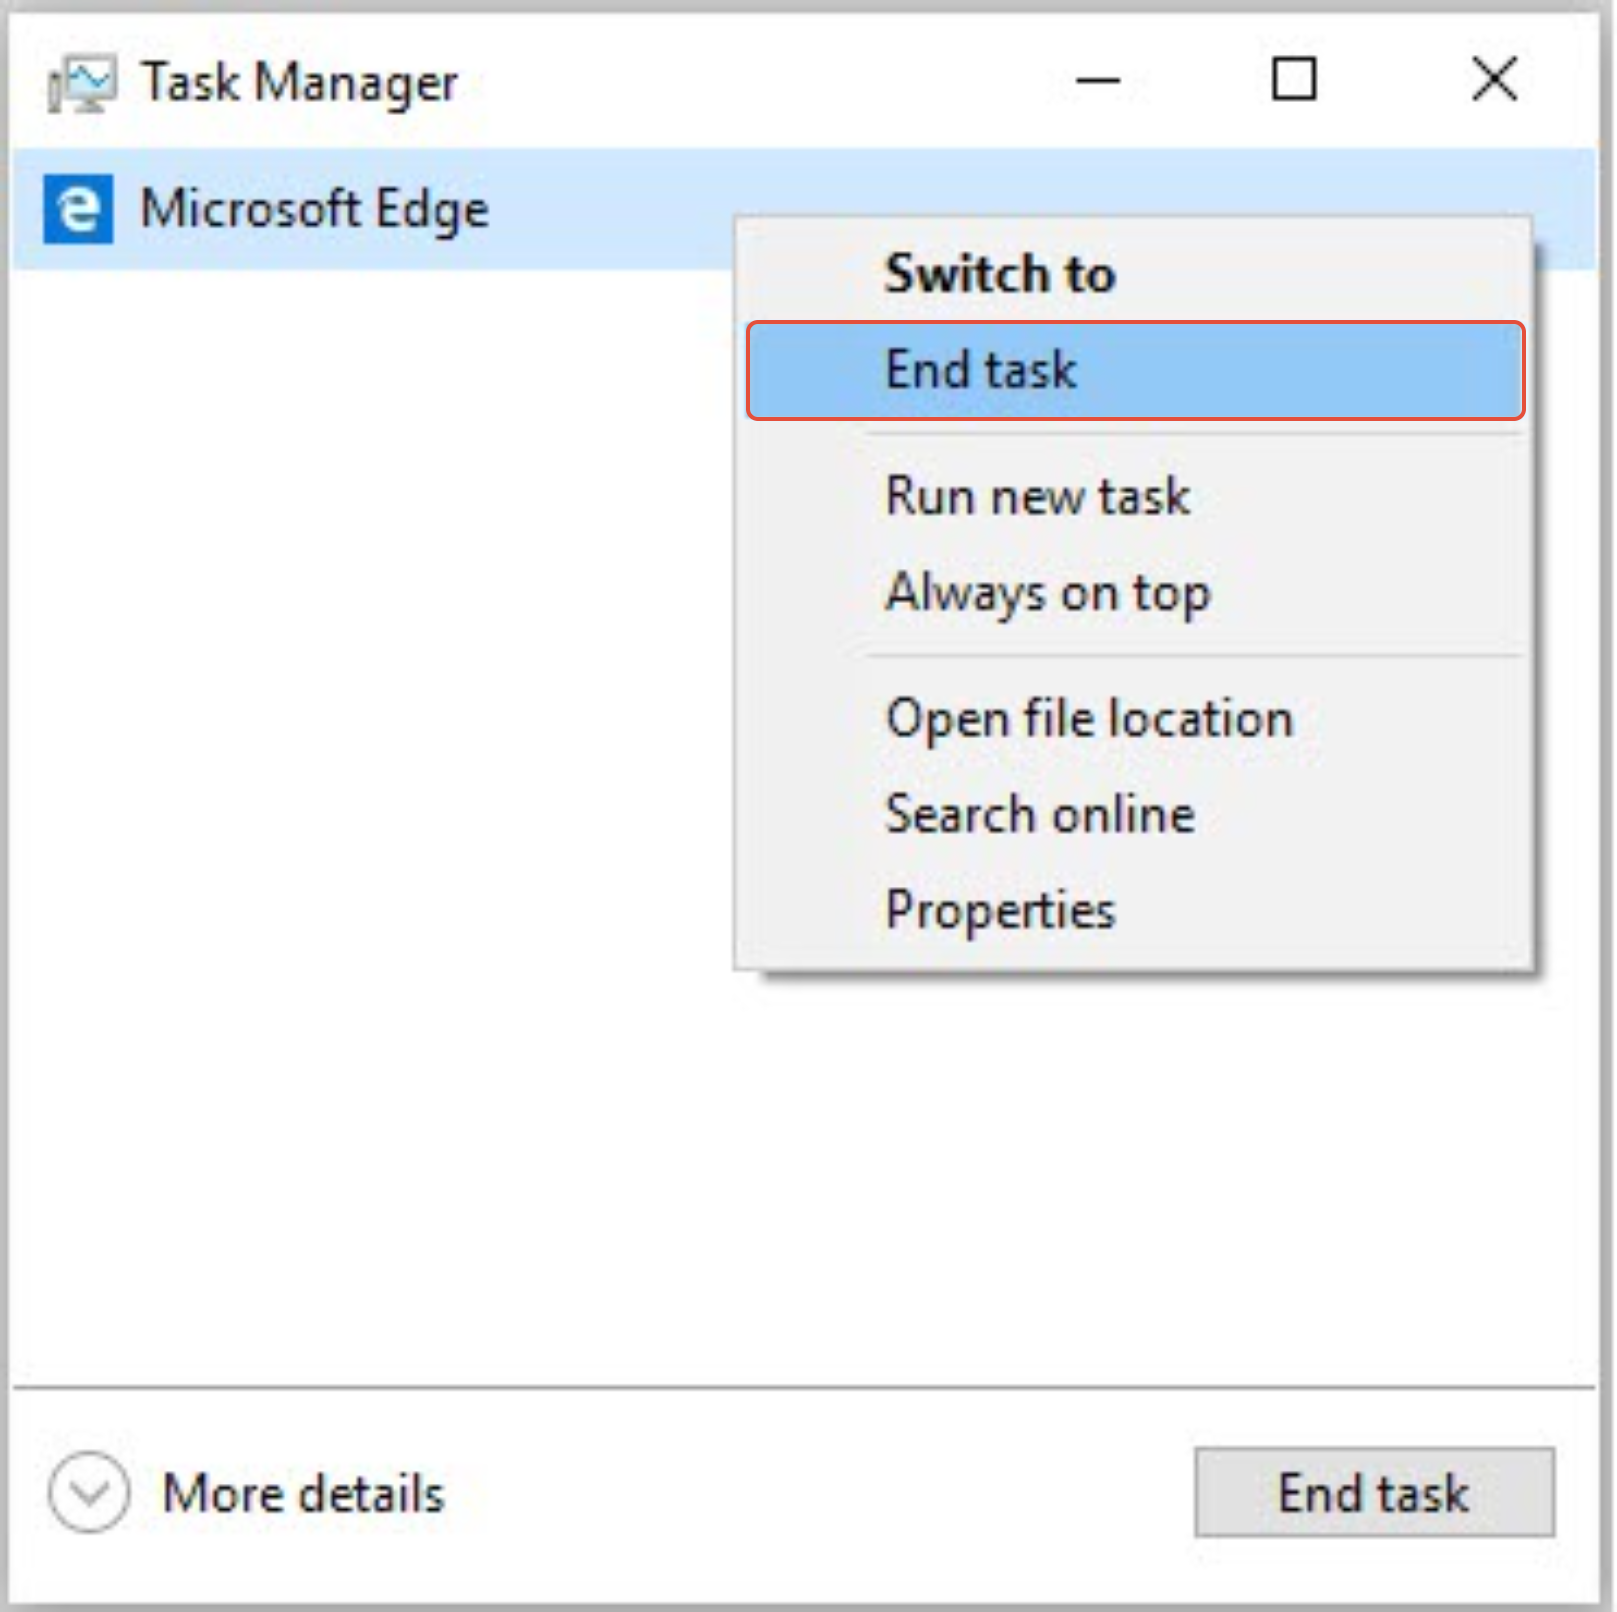
Task: Open Properties from the context menu
Action: tap(1000, 910)
